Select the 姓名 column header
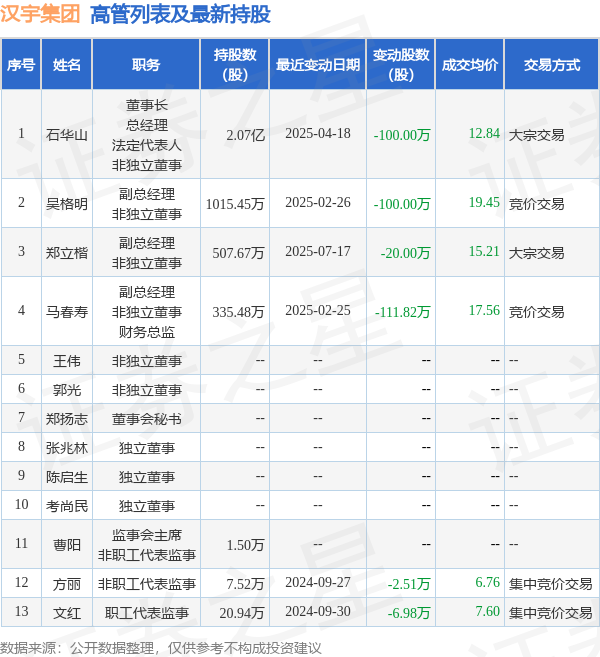600x657 pixels. 67,65
